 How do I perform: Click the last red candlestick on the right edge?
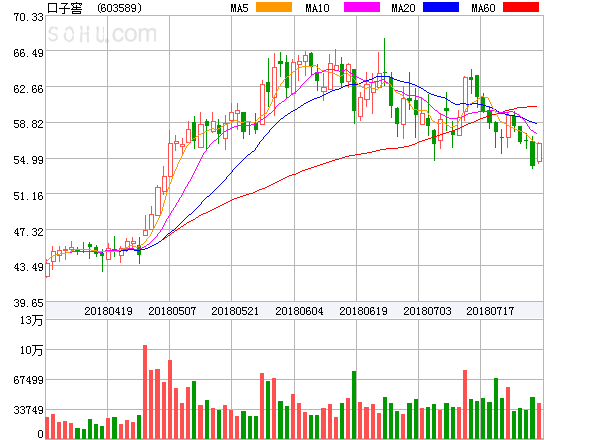[540, 153]
